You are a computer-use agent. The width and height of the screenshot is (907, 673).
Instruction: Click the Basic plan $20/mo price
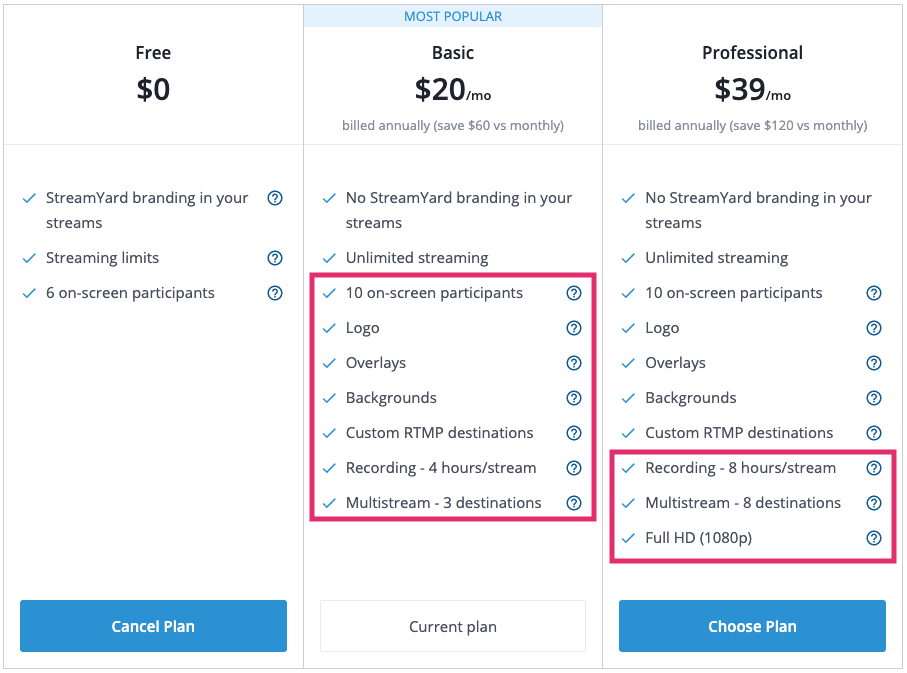point(453,91)
